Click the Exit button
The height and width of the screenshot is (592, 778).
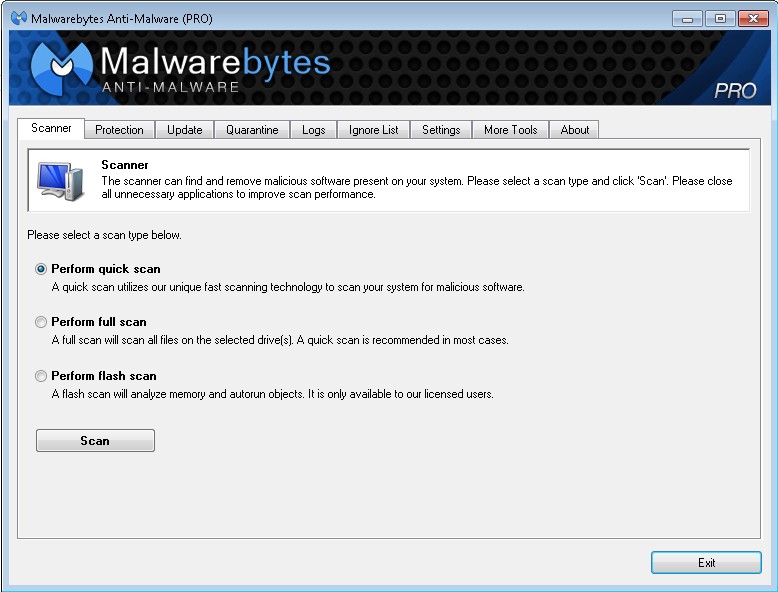coord(706,563)
